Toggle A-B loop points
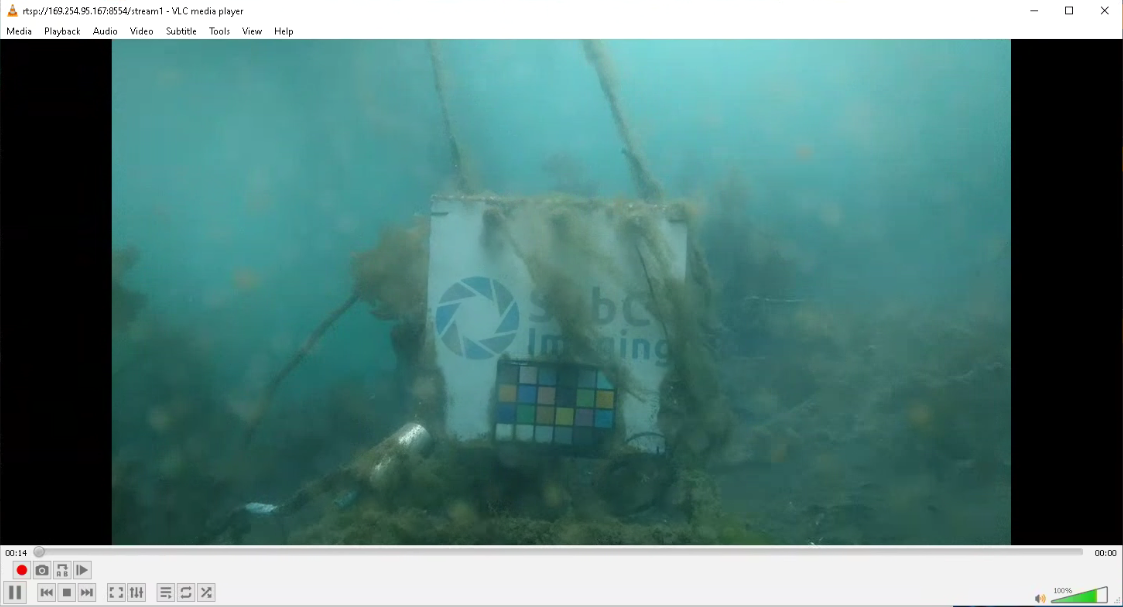1123x607 pixels. [62, 570]
